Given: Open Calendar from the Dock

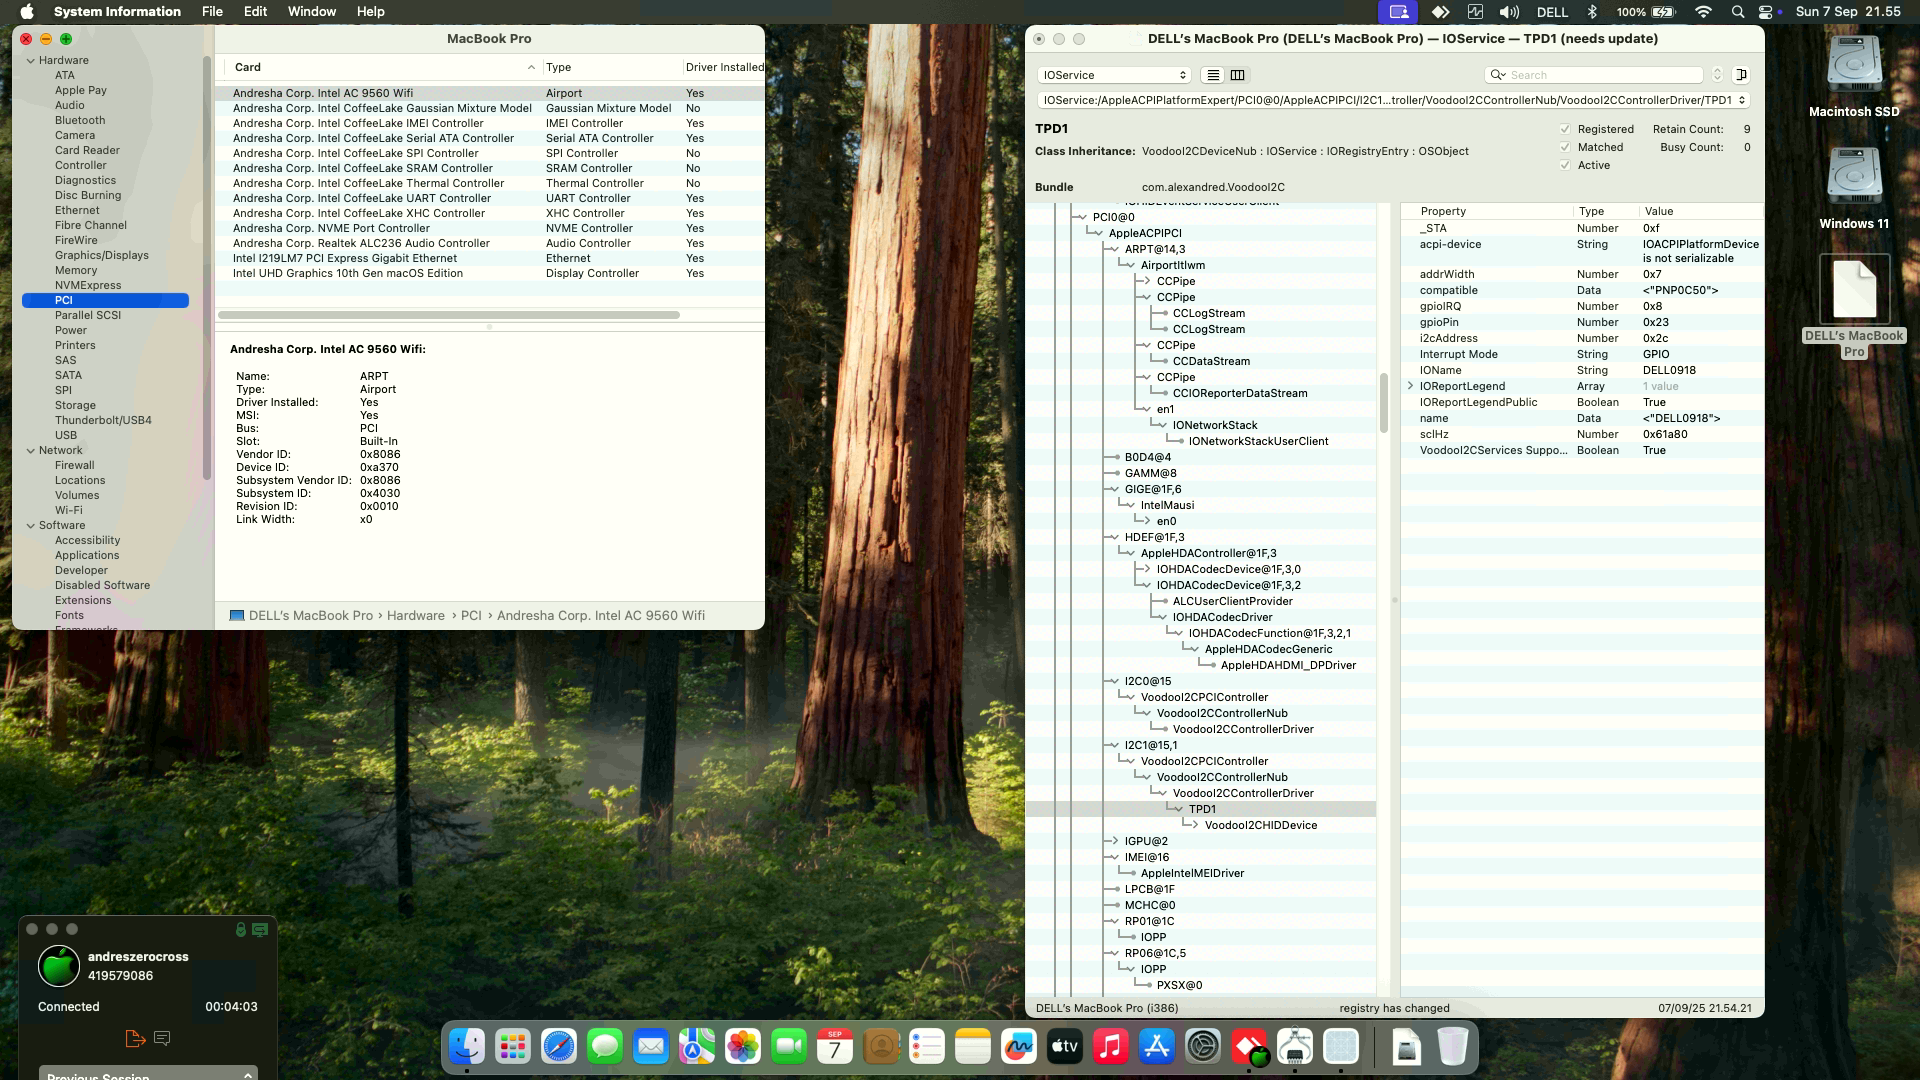Looking at the screenshot, I should pos(835,1047).
